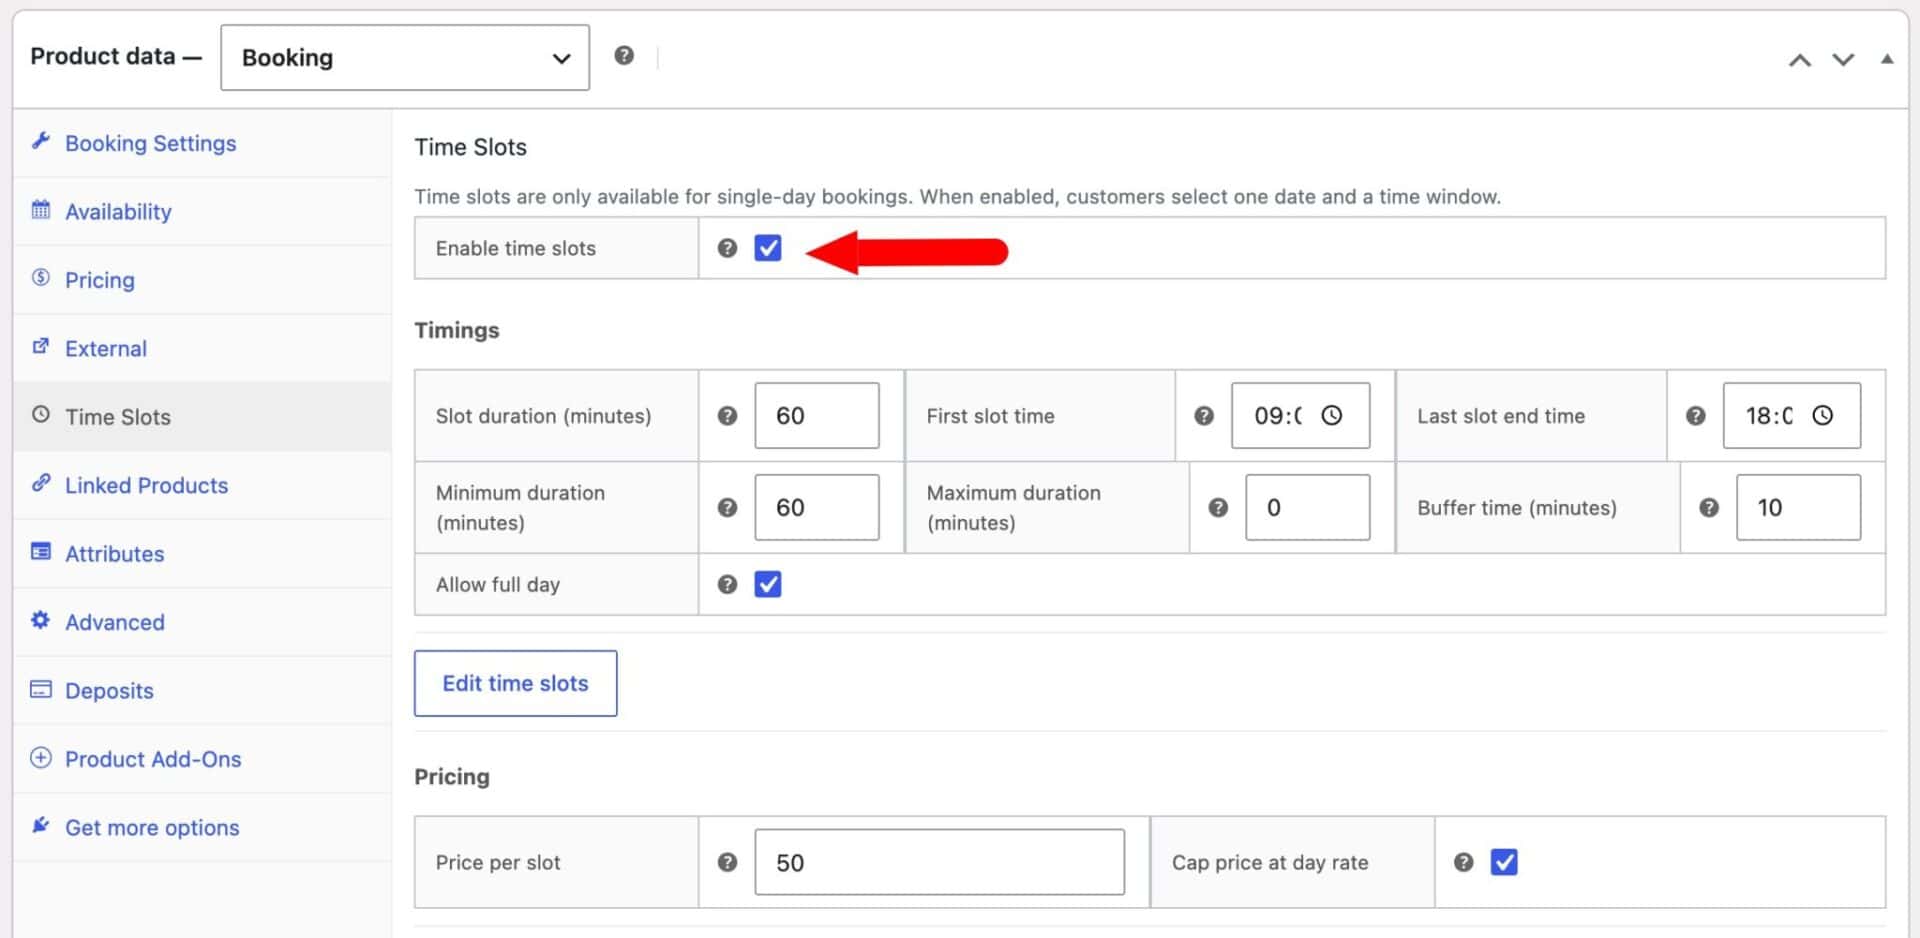Switch to the Availability tab

tap(202, 211)
